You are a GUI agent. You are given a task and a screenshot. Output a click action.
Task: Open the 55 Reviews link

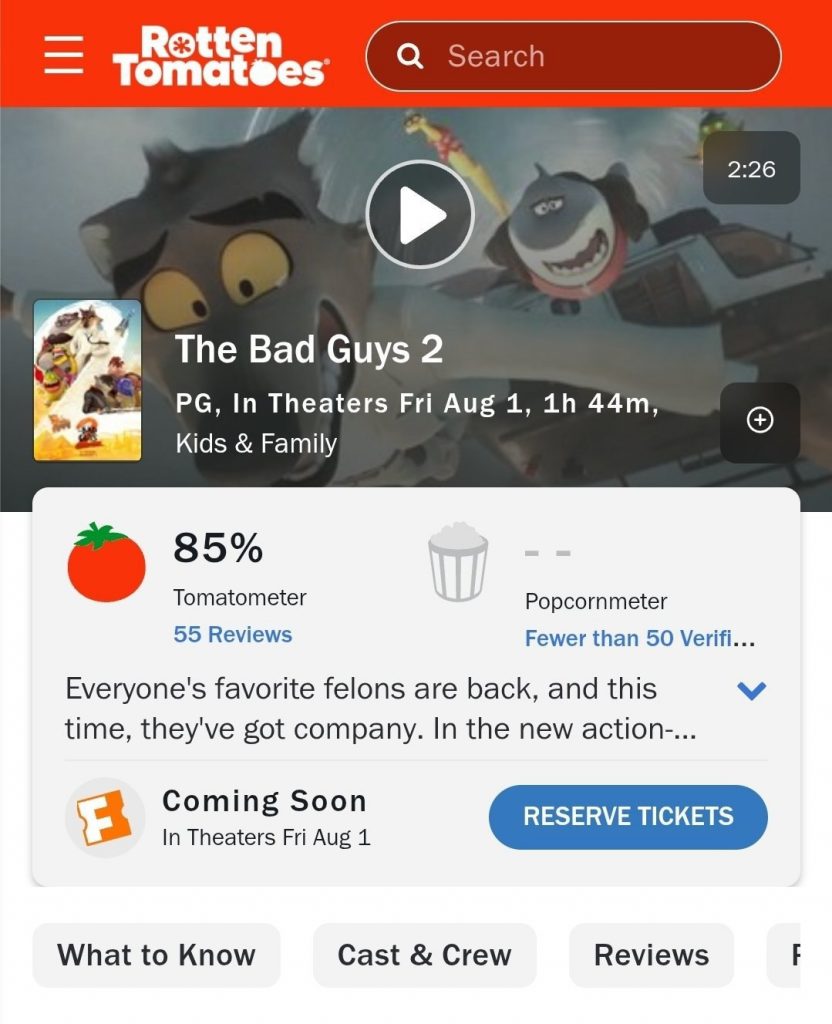click(232, 634)
